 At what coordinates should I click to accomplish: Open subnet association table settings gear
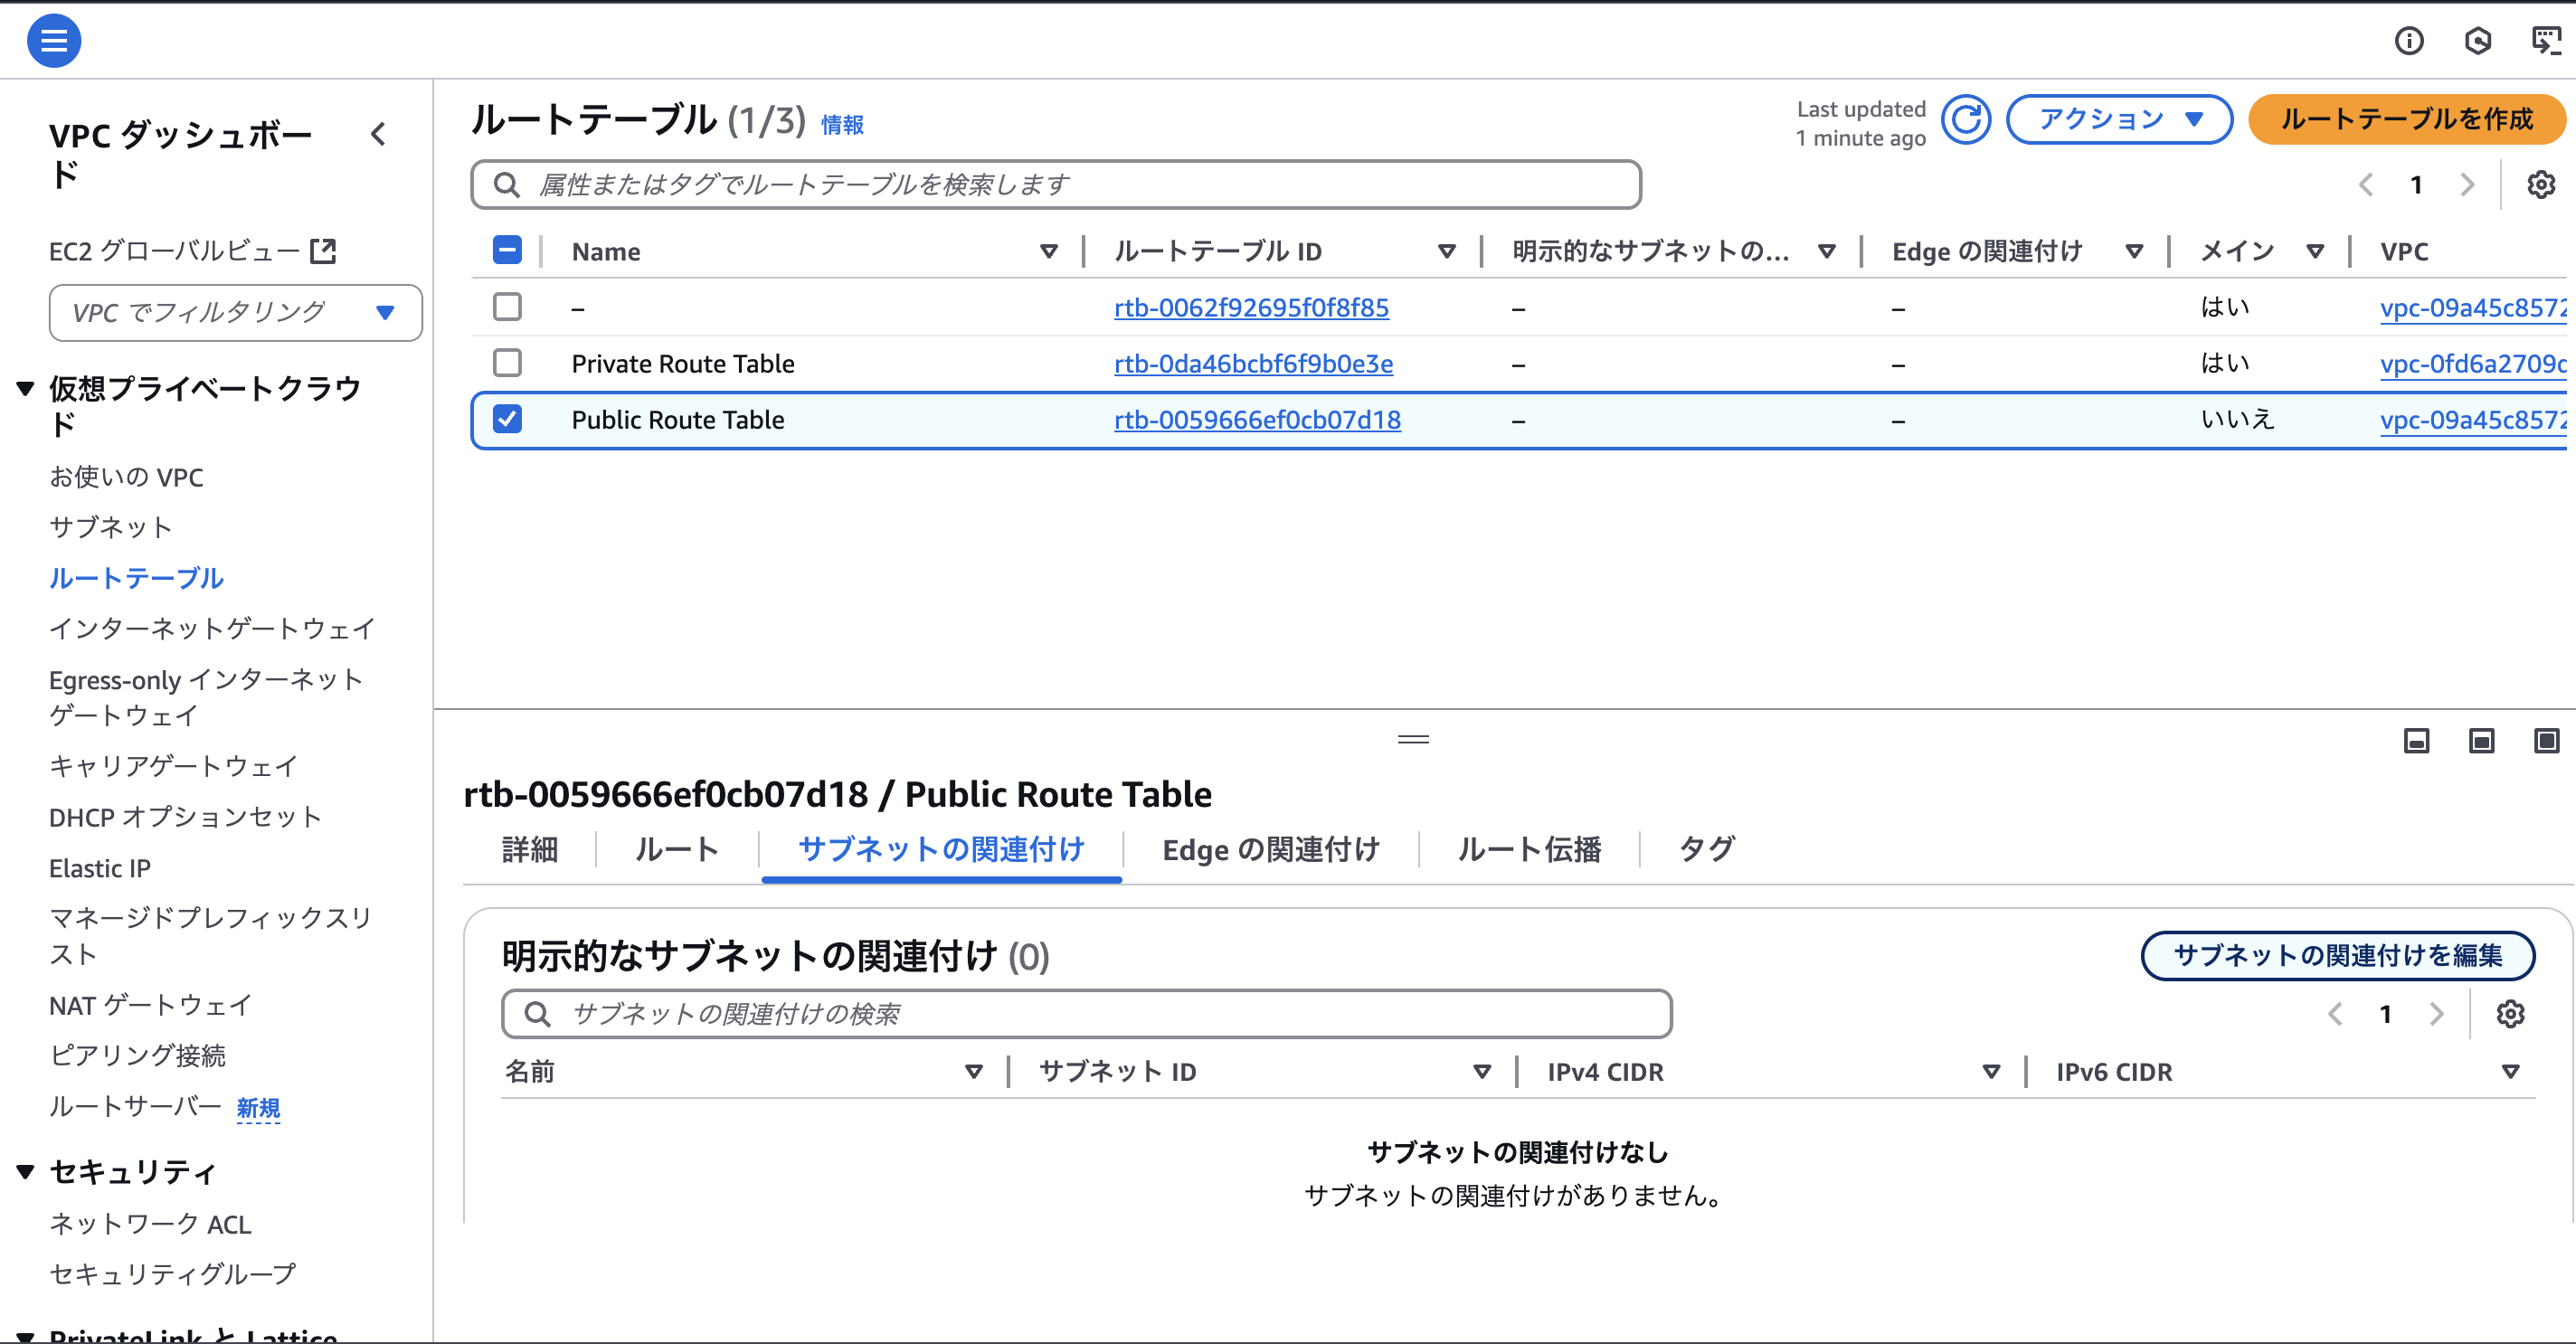click(x=2510, y=1014)
